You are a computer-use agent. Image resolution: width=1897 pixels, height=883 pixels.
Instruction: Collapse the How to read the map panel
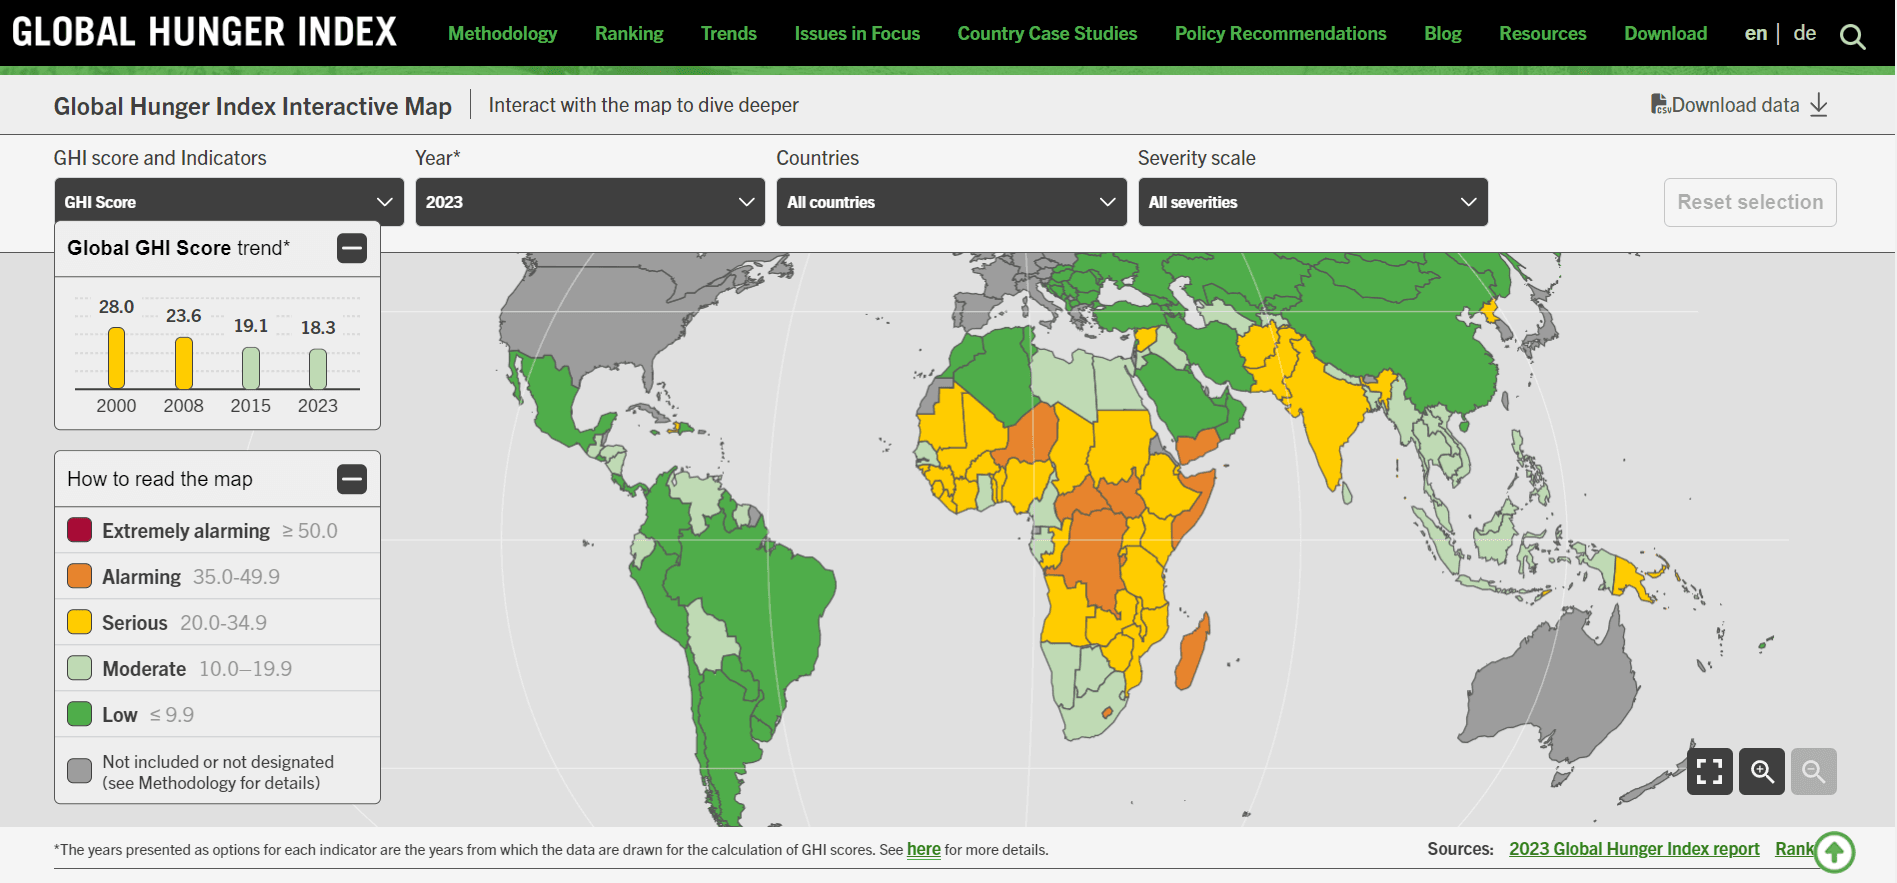352,479
